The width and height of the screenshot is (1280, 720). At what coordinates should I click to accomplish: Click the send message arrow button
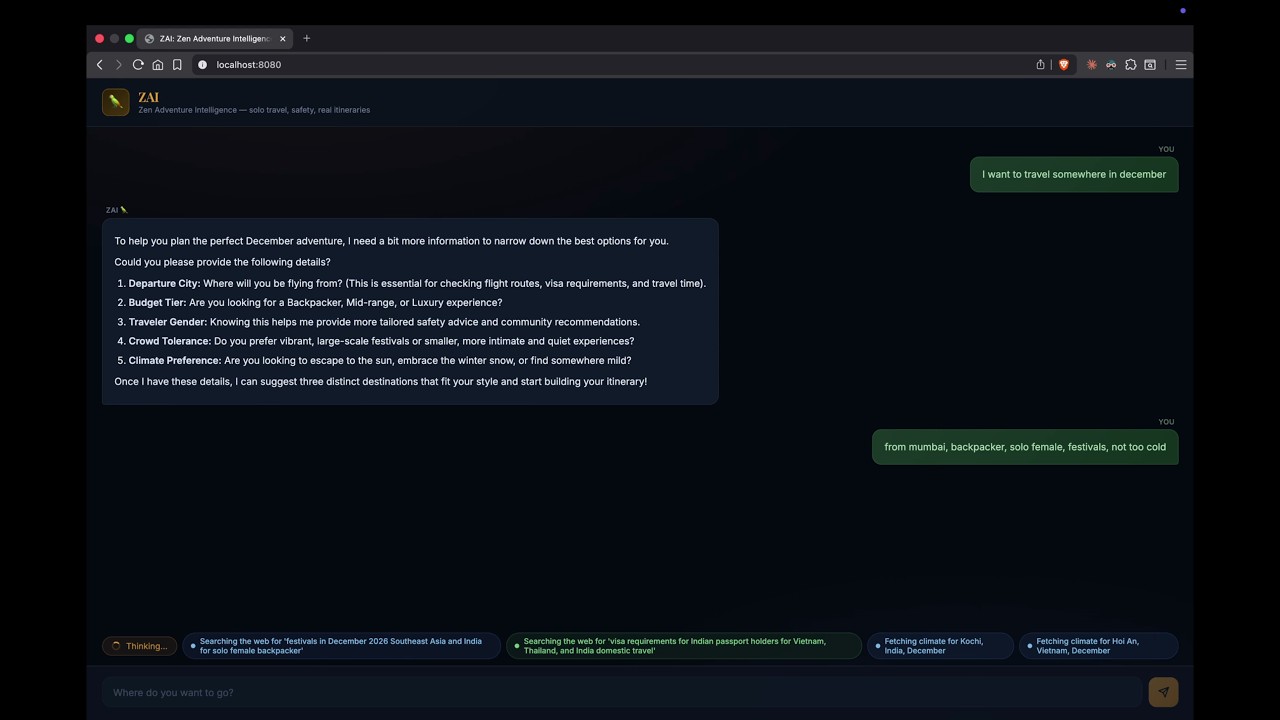coord(1163,692)
